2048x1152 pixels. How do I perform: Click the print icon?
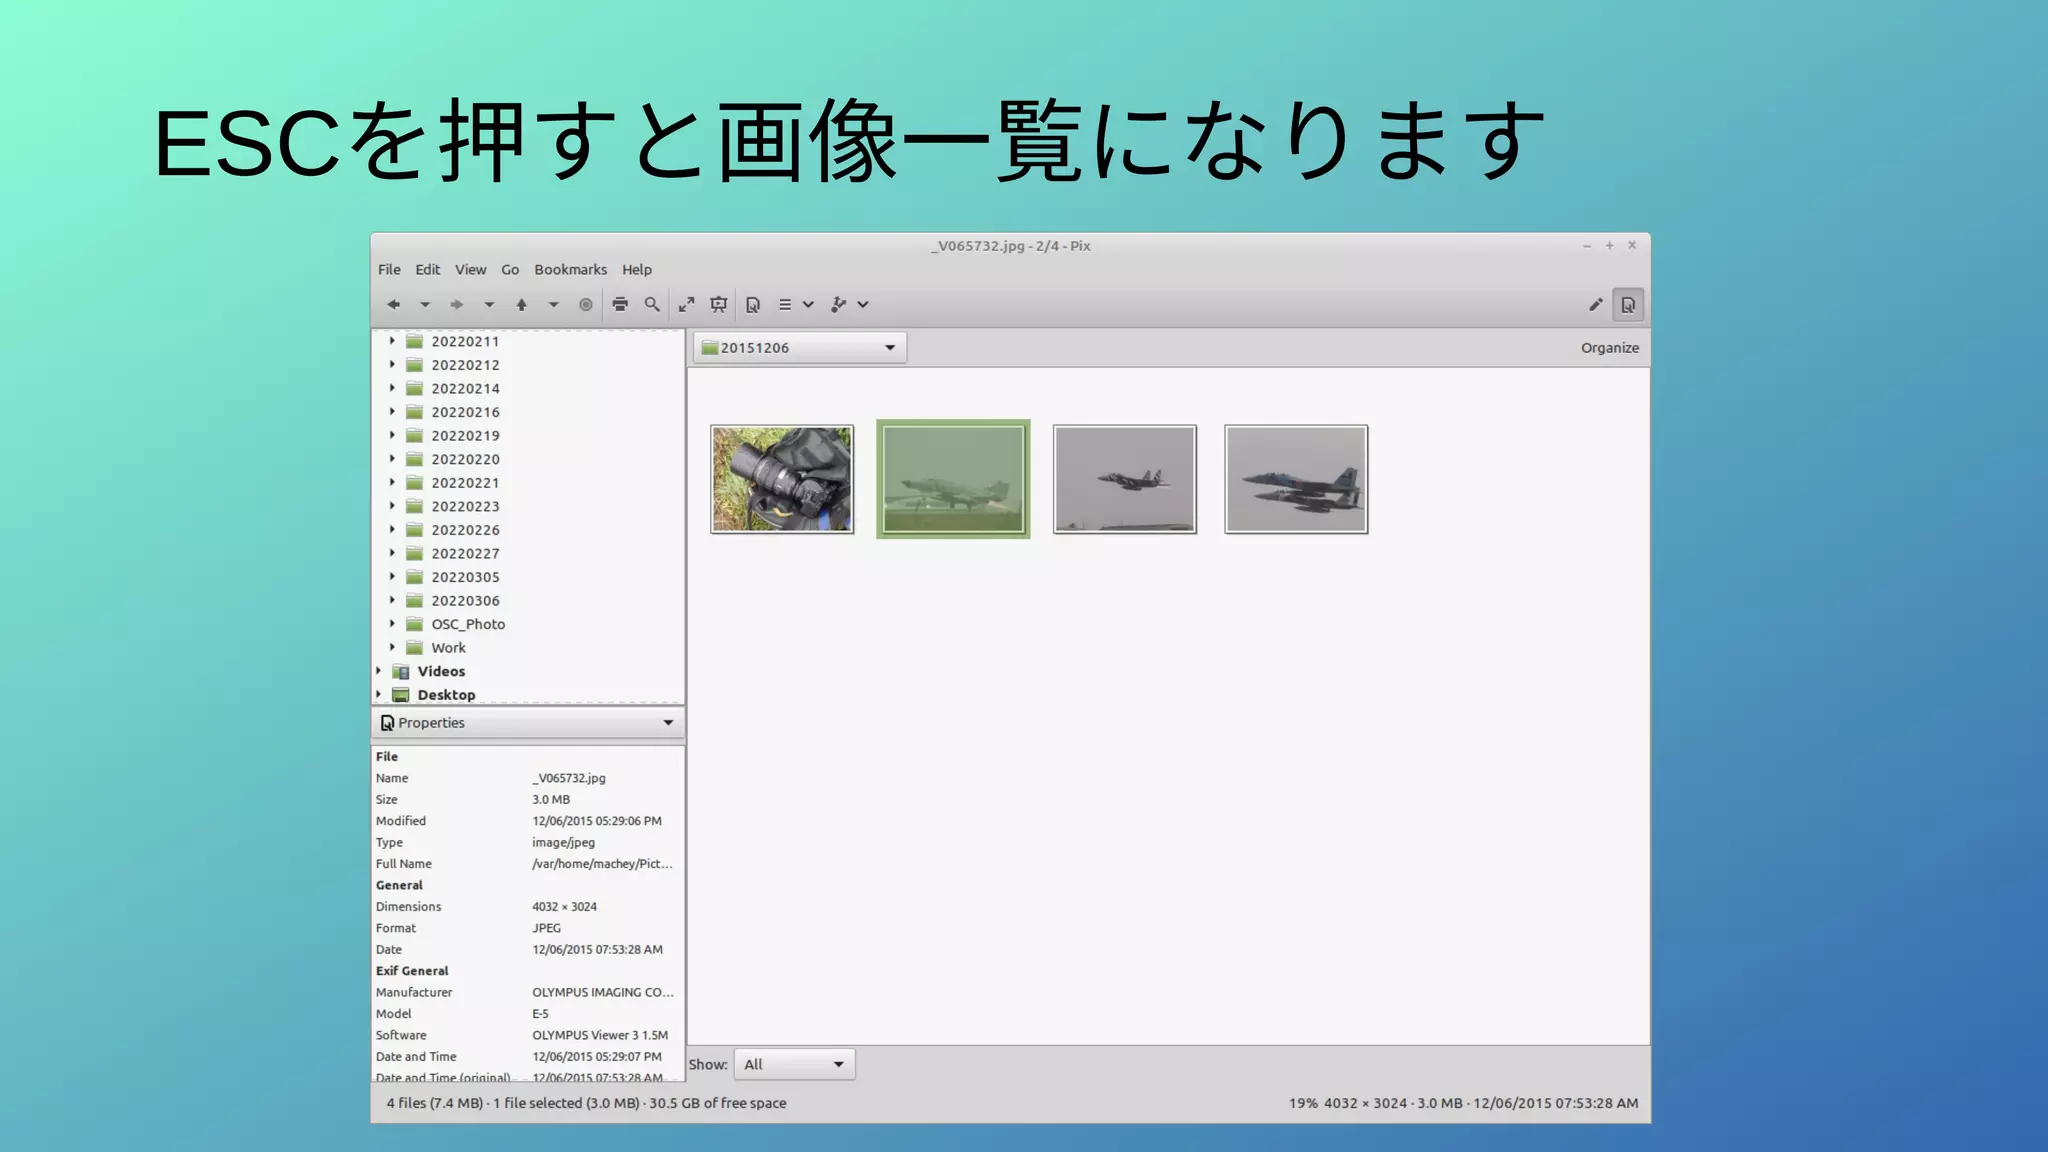[x=620, y=305]
